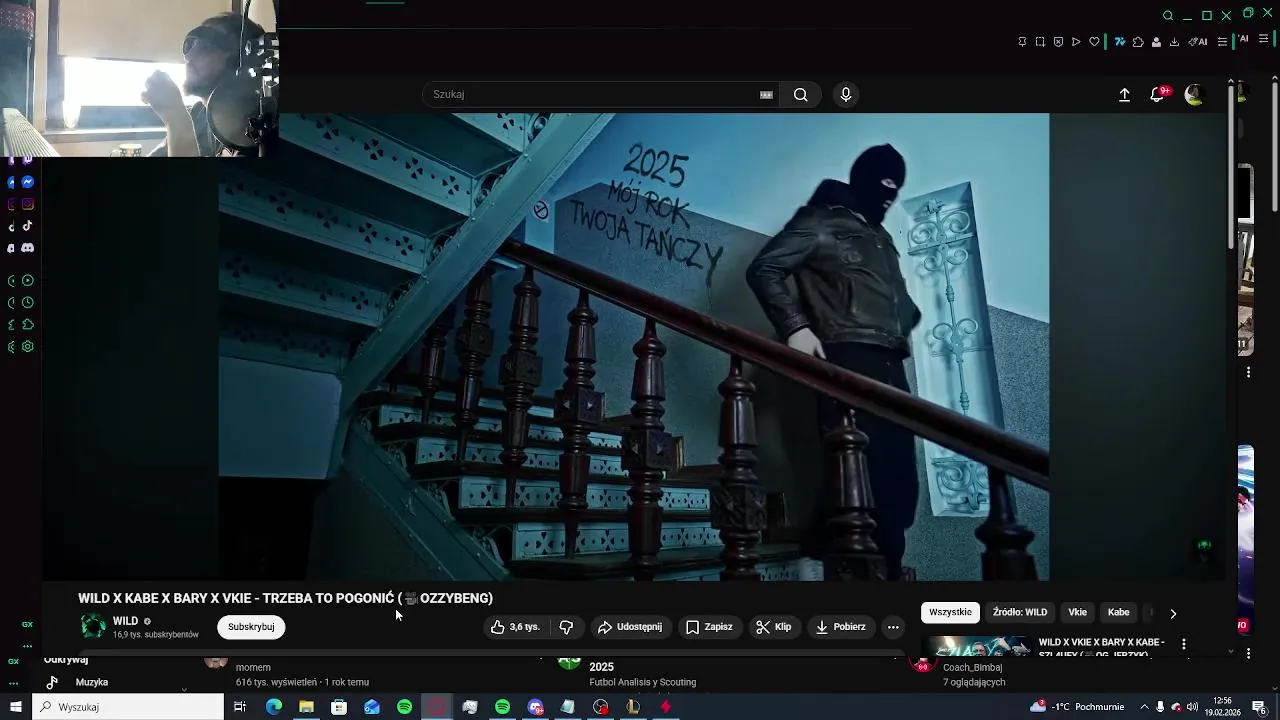This screenshot has height=720, width=1280.
Task: Open the extensions puzzle icon in toolbar
Action: click(x=1138, y=42)
